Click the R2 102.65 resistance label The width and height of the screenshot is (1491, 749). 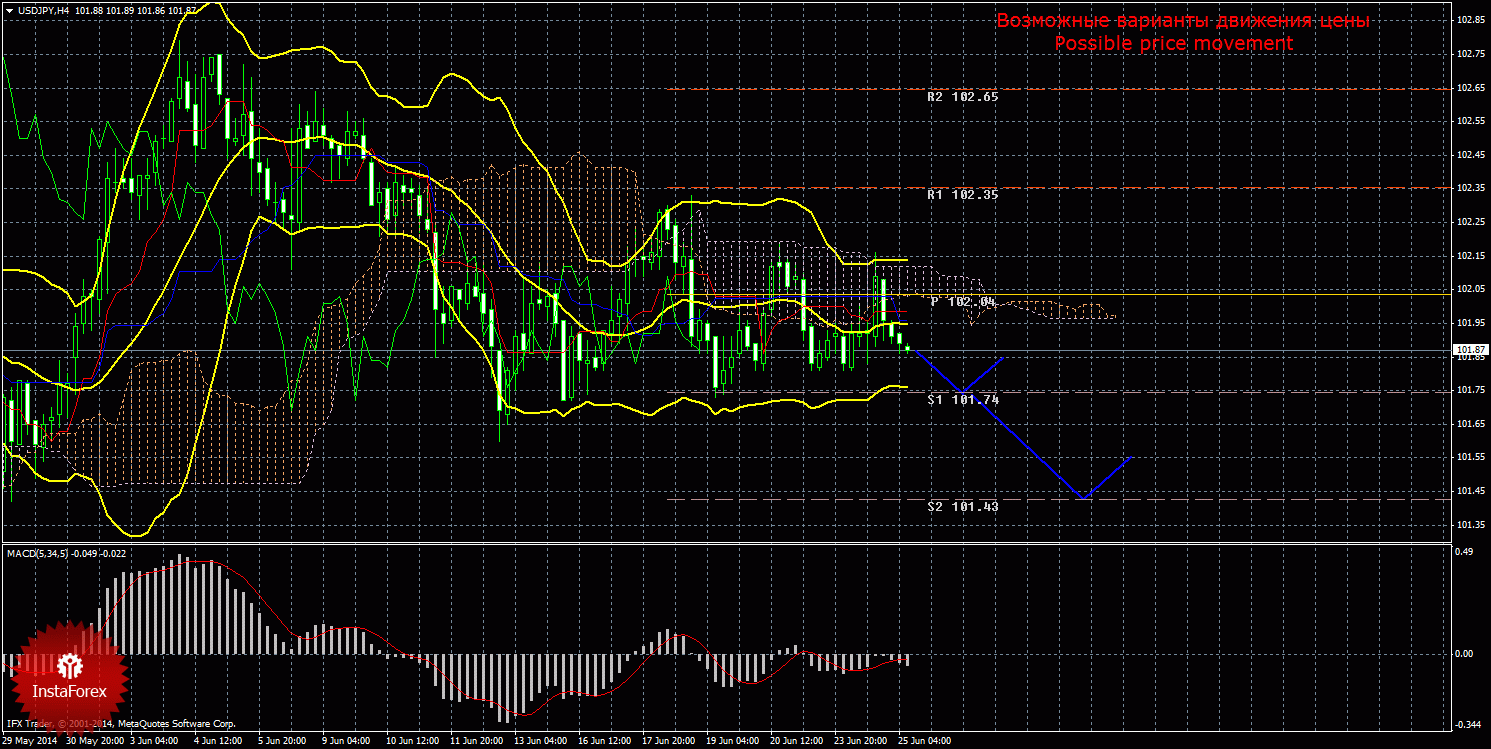pyautogui.click(x=962, y=98)
